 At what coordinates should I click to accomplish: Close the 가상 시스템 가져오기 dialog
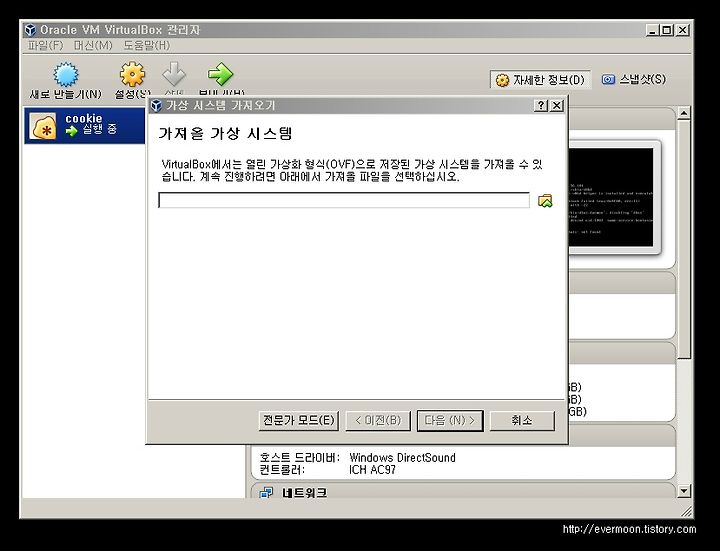[x=557, y=106]
